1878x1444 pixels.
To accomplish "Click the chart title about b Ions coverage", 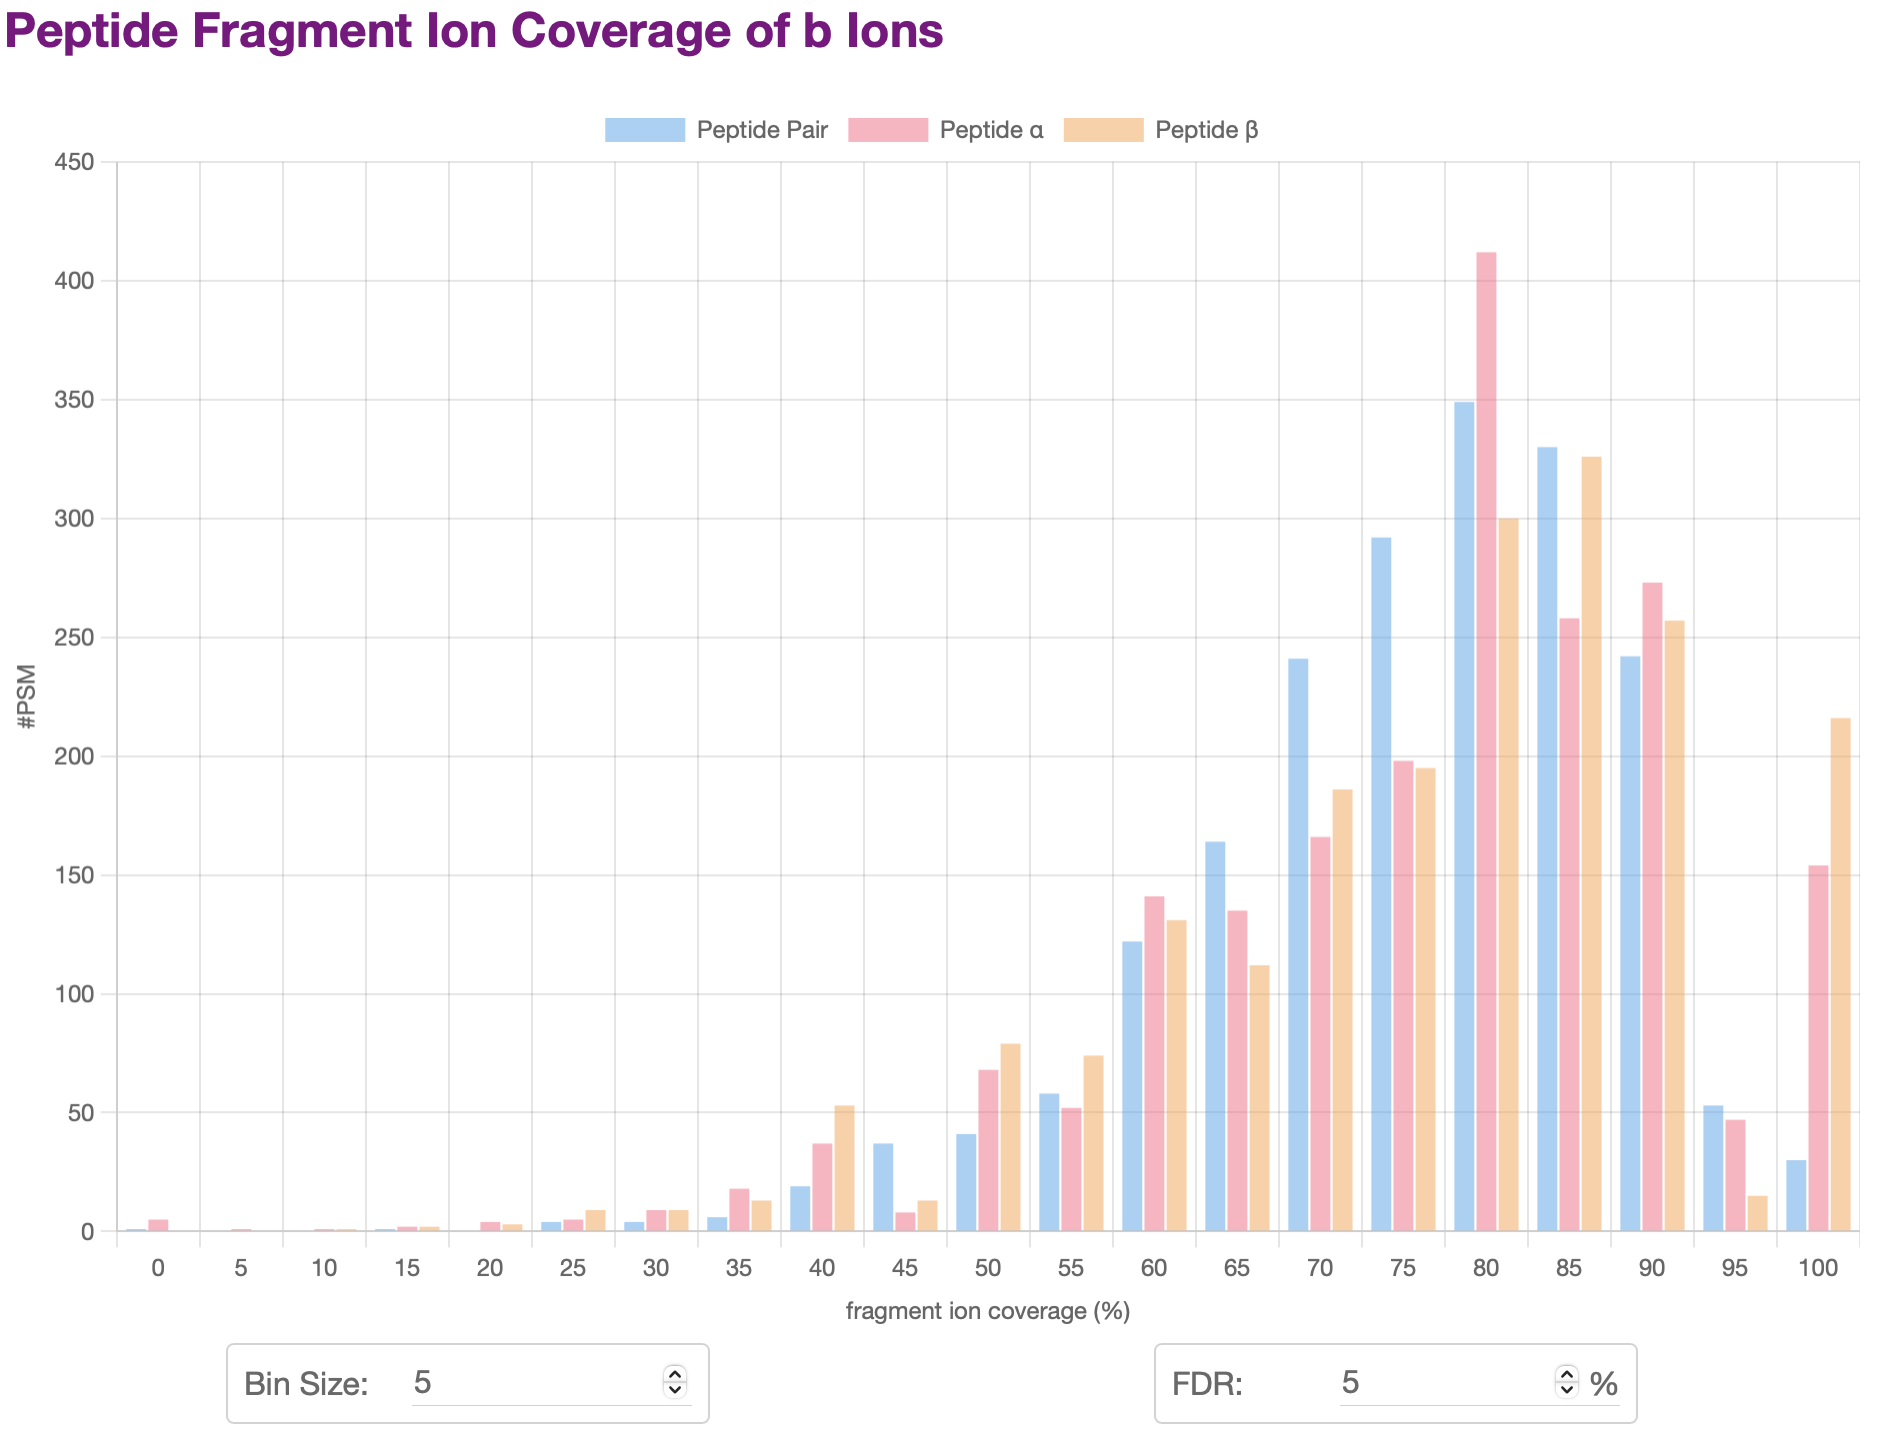I will tap(470, 30).
